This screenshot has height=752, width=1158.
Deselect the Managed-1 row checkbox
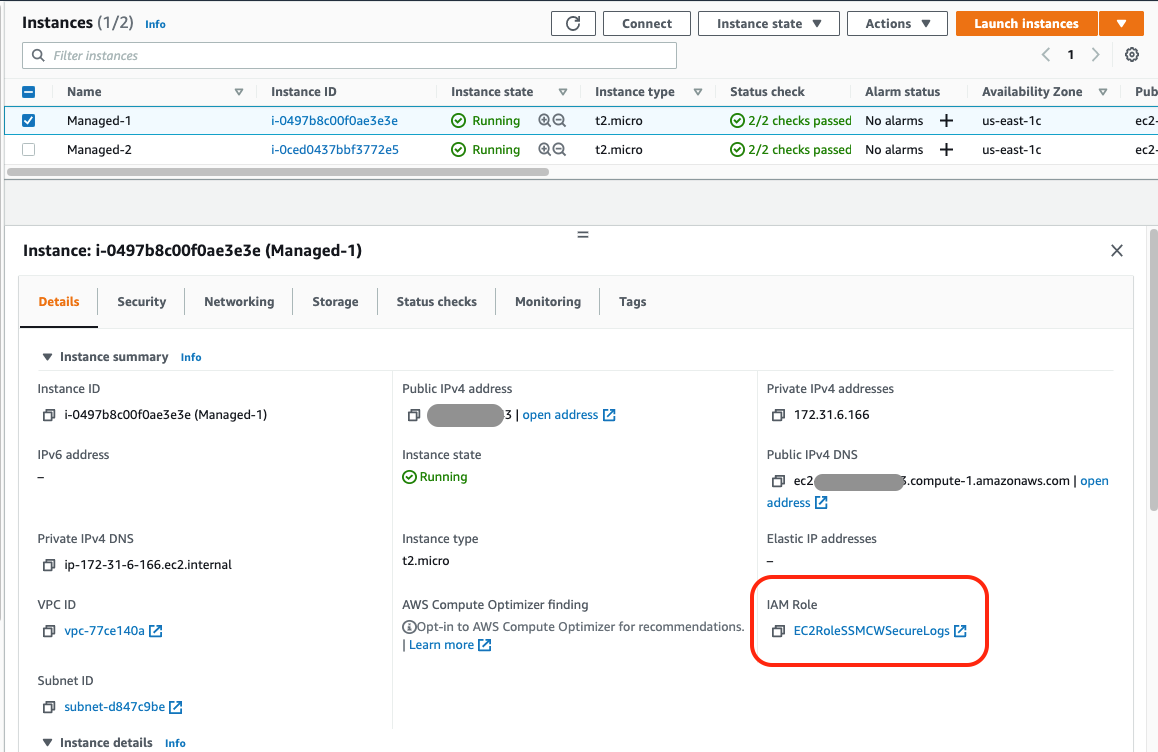28,120
